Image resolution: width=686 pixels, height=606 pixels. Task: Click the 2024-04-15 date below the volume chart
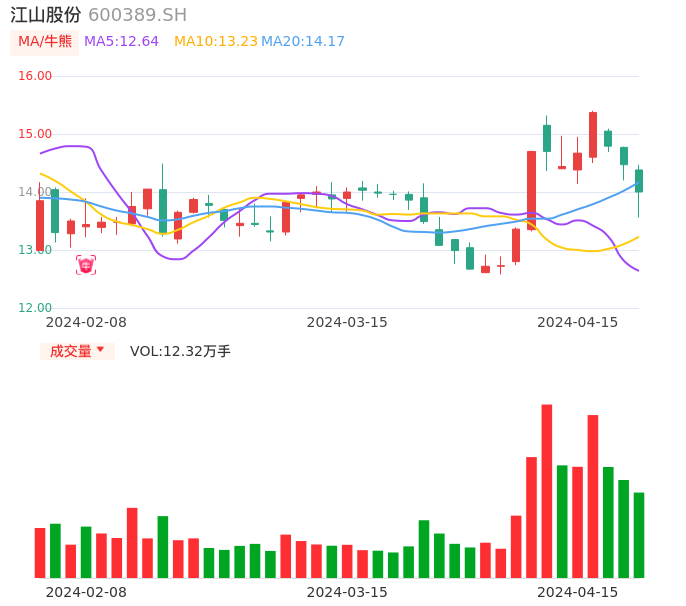578,592
